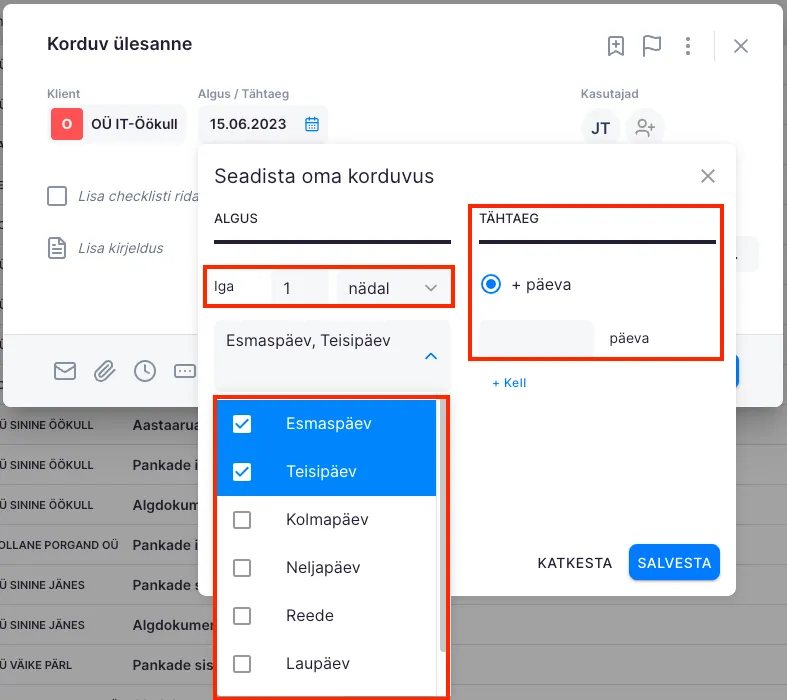Screen dimensions: 787x700
Task: Click the envelope email icon
Action: coord(65,371)
